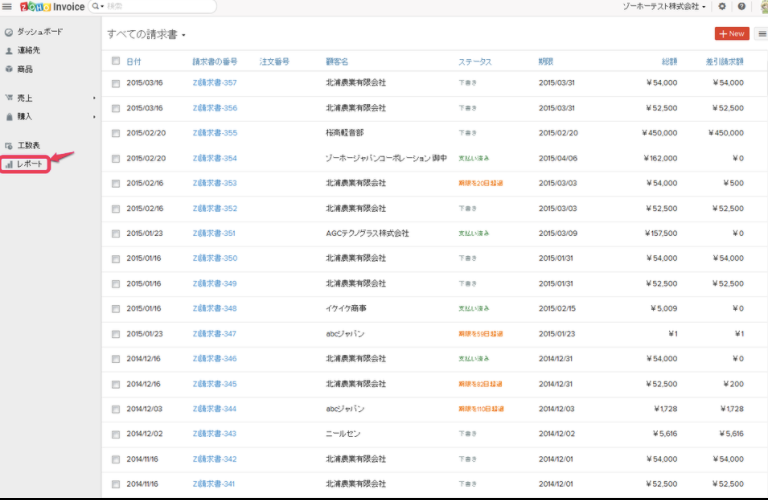Screen dimensions: 768x500
Task: Click the ダッシュボード dashboard icon
Action: click(9, 32)
